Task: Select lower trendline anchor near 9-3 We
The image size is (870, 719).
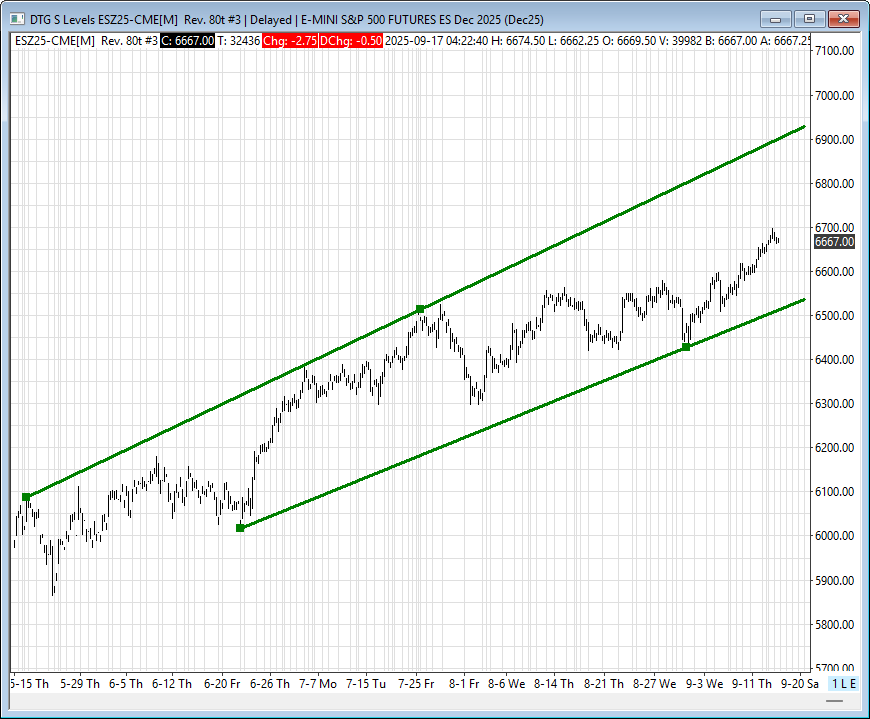Action: click(x=686, y=347)
